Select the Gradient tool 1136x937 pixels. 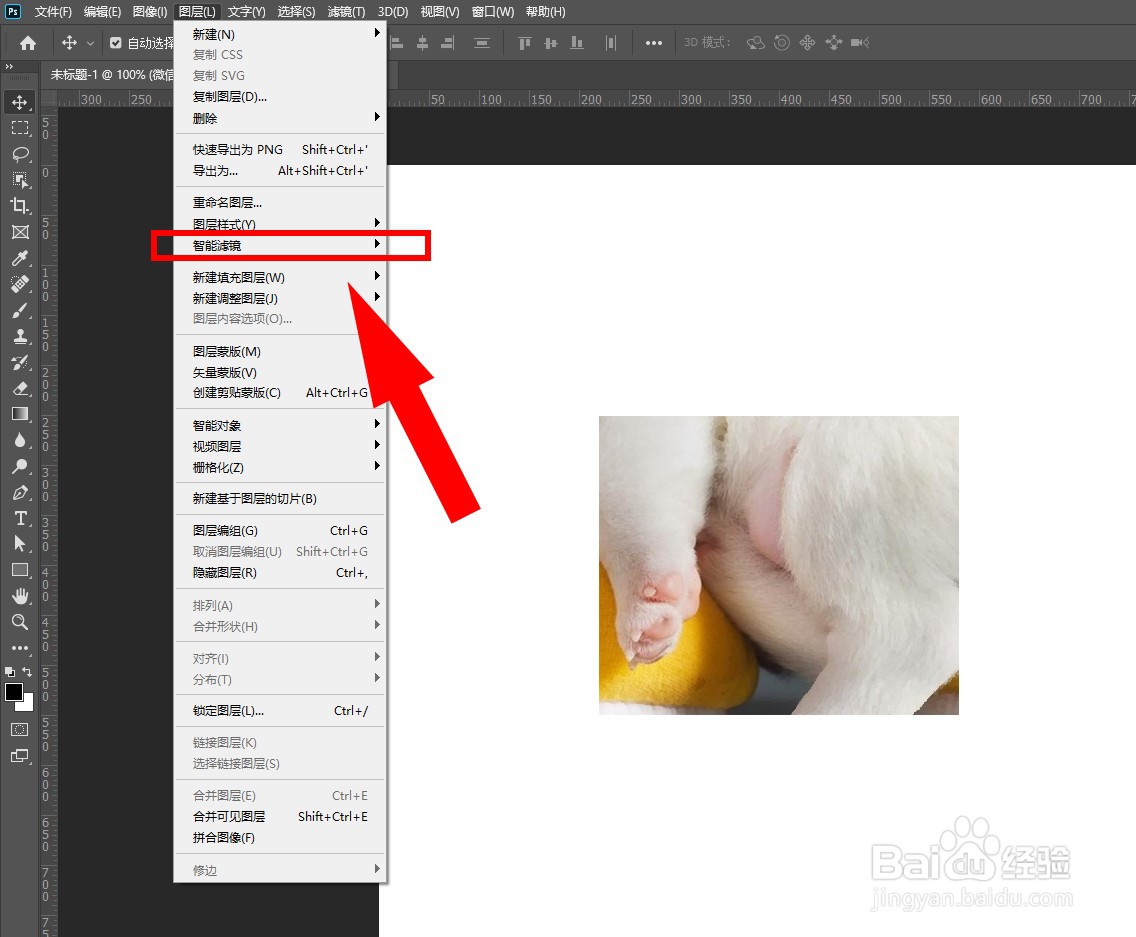20,414
